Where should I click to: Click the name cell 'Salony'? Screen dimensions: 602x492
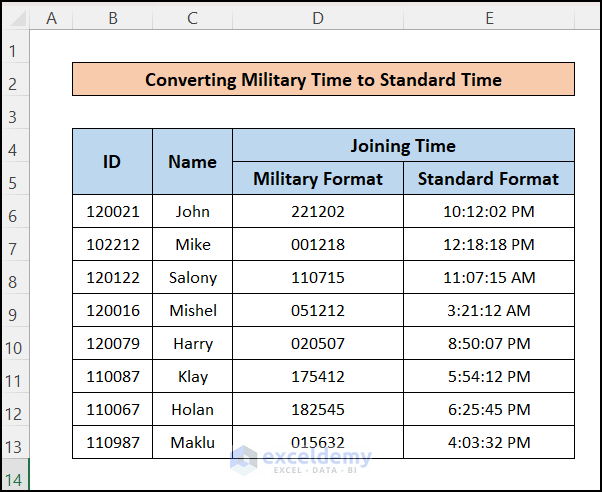192,278
